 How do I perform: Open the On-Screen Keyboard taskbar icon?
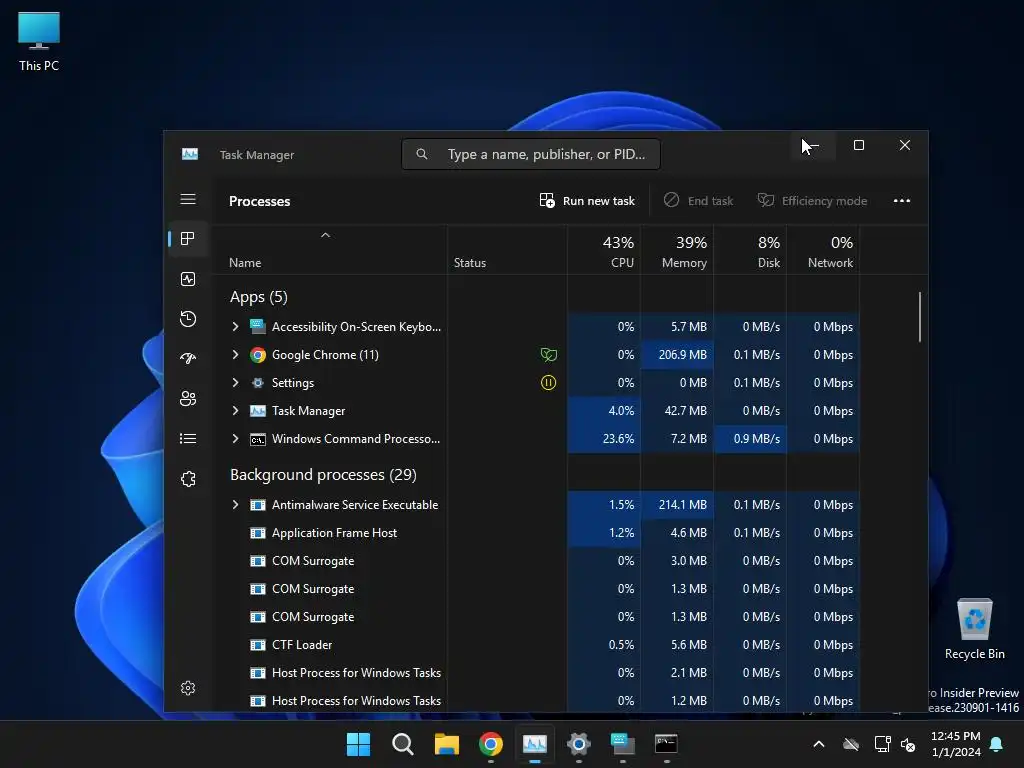pos(622,744)
